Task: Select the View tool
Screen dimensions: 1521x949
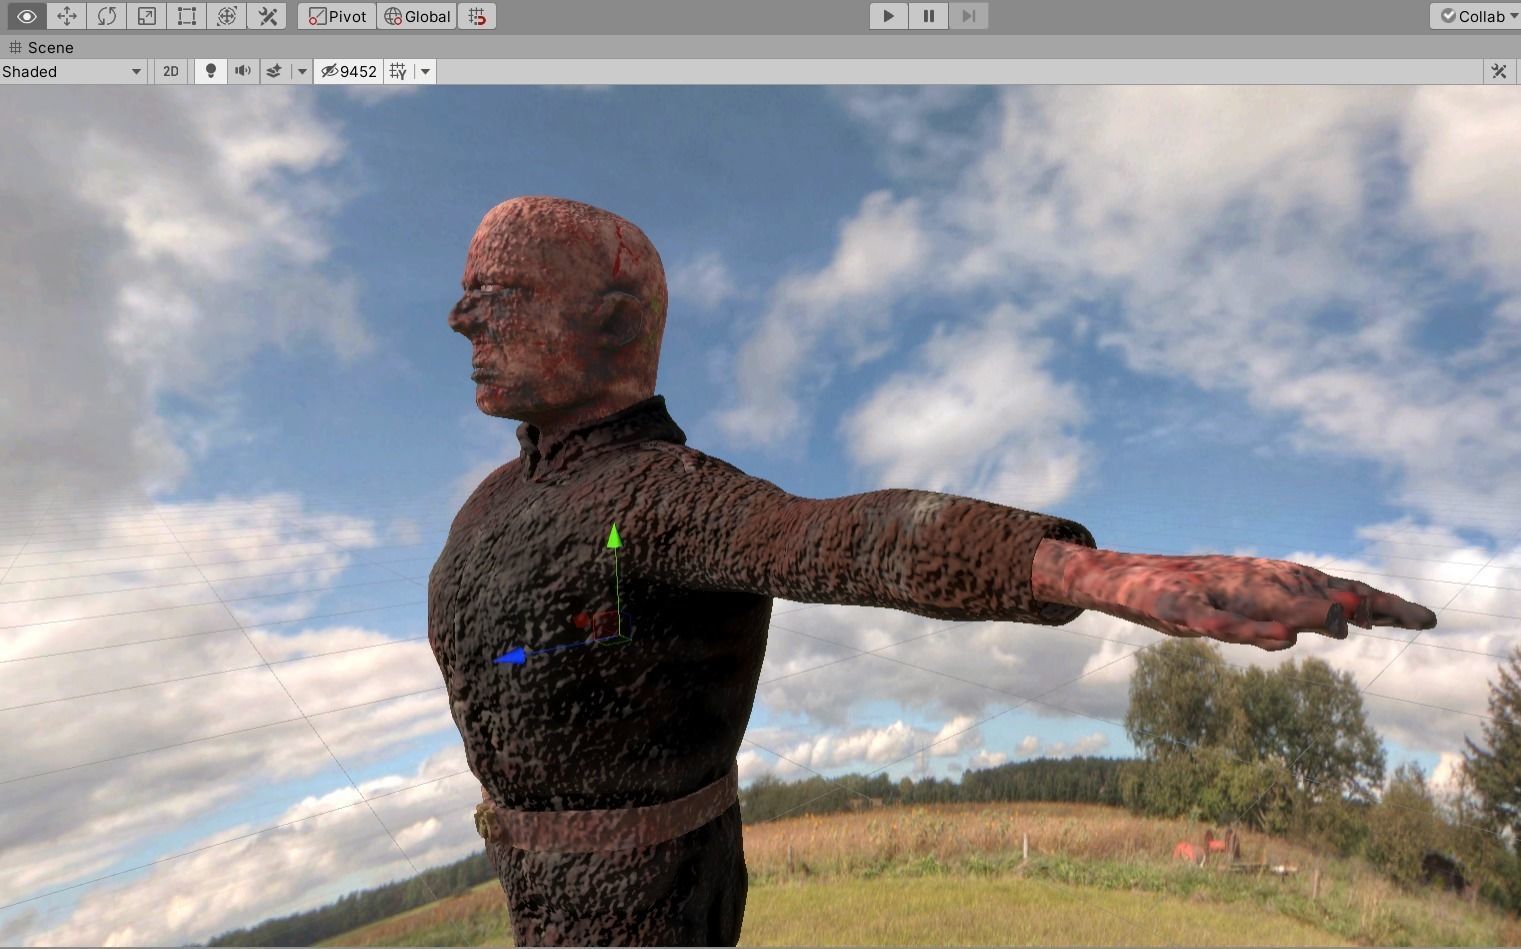Action: [26, 16]
